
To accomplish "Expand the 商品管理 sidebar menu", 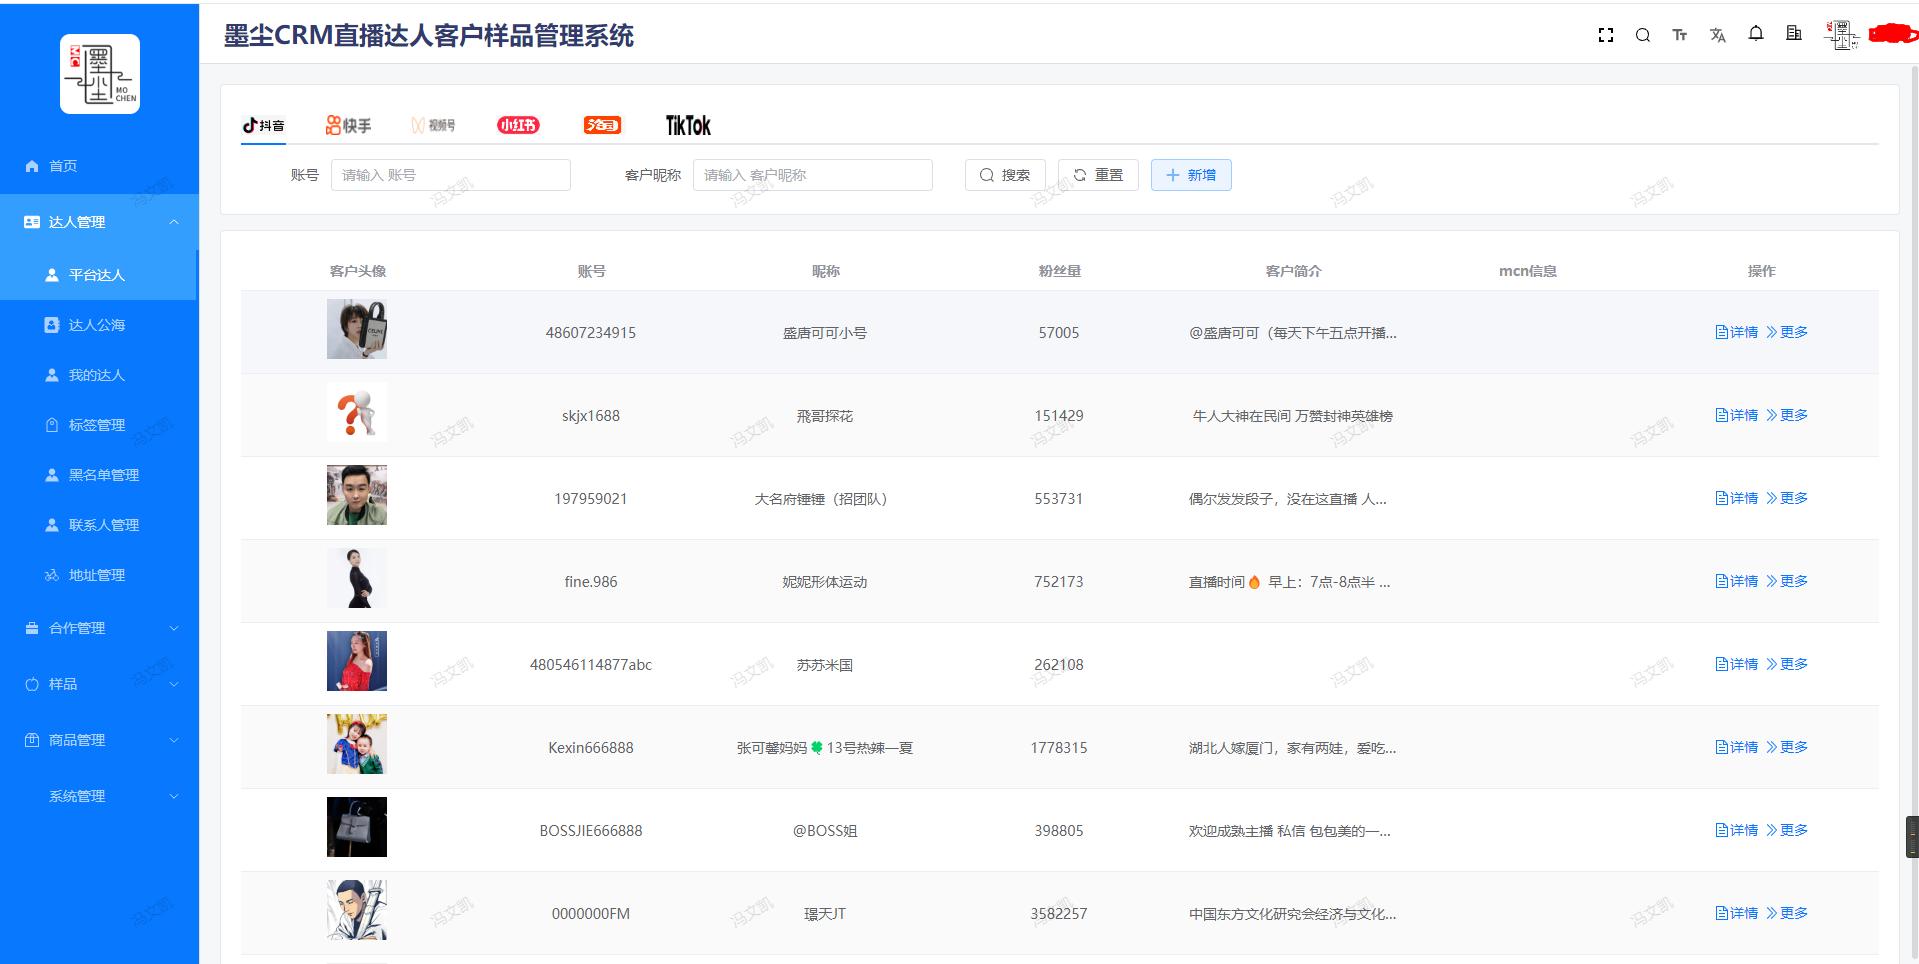I will click(x=99, y=740).
